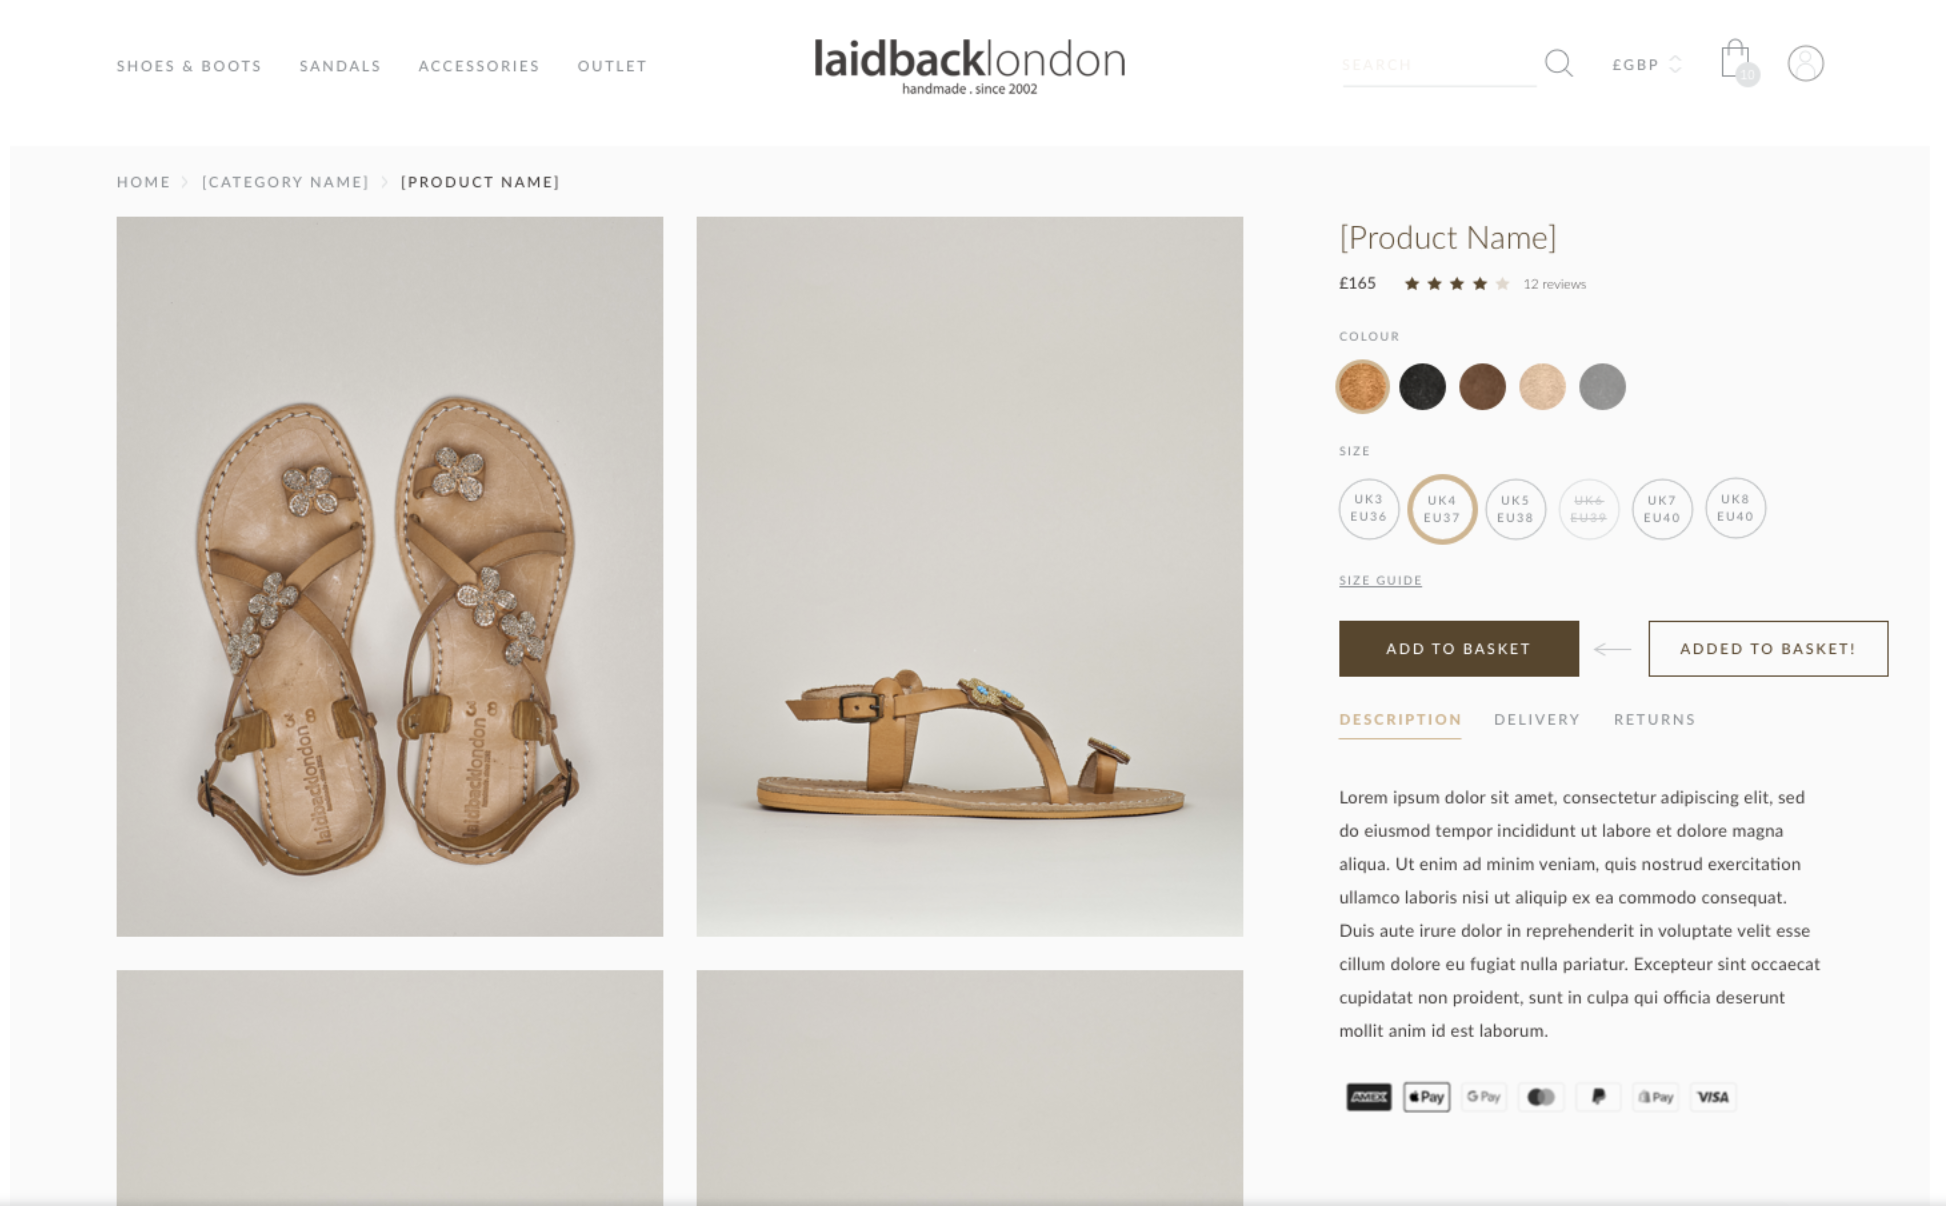Click the search magnifier icon
Viewport: 1946px width, 1206px height.
[1558, 64]
